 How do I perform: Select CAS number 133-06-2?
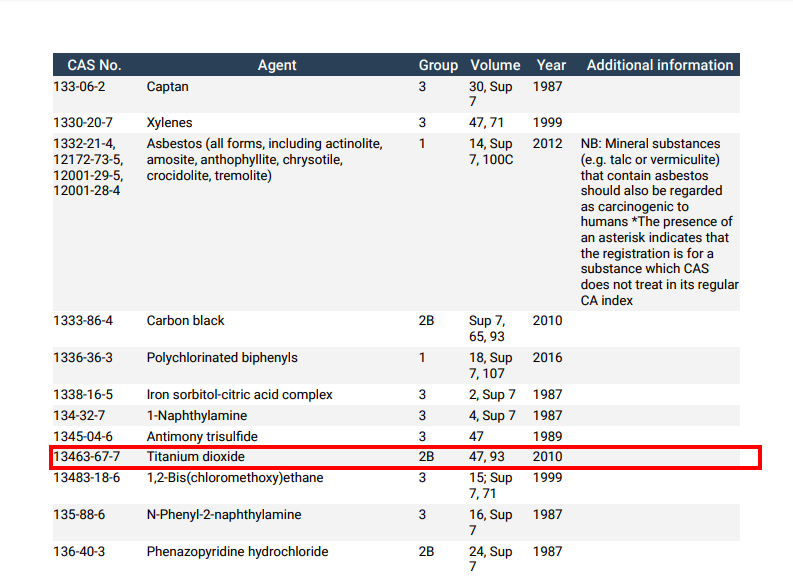(x=79, y=86)
